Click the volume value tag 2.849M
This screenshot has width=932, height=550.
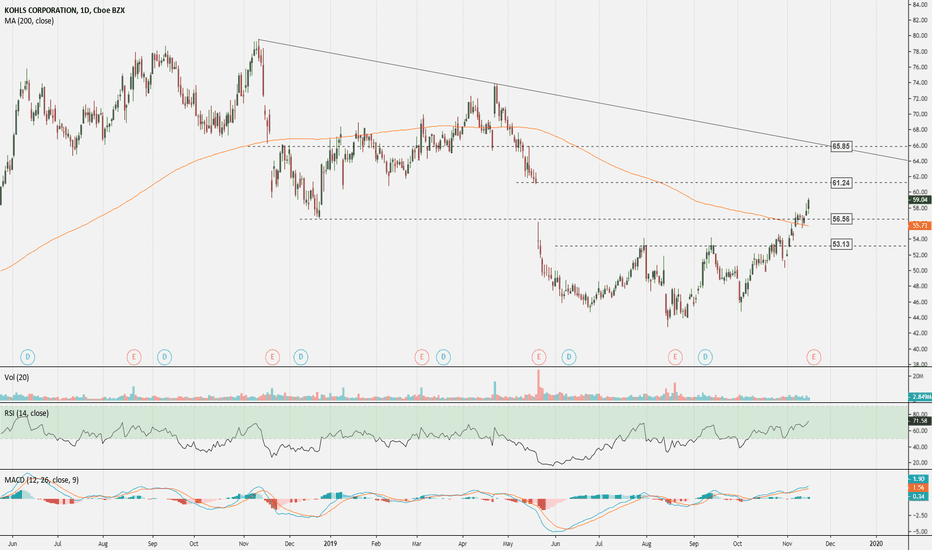920,397
